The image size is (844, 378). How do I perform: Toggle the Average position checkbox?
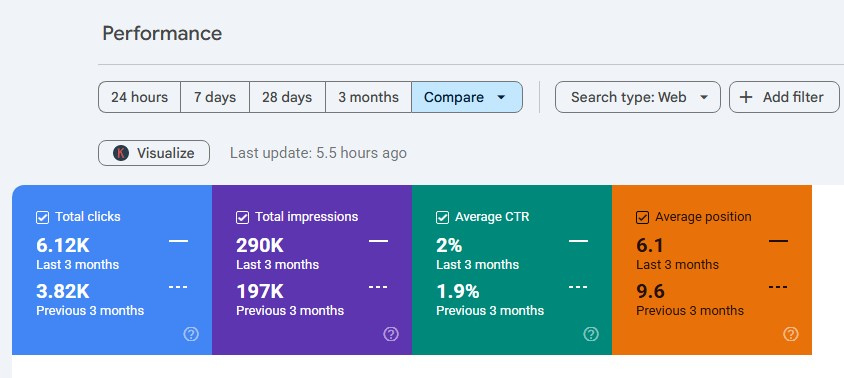pos(642,218)
